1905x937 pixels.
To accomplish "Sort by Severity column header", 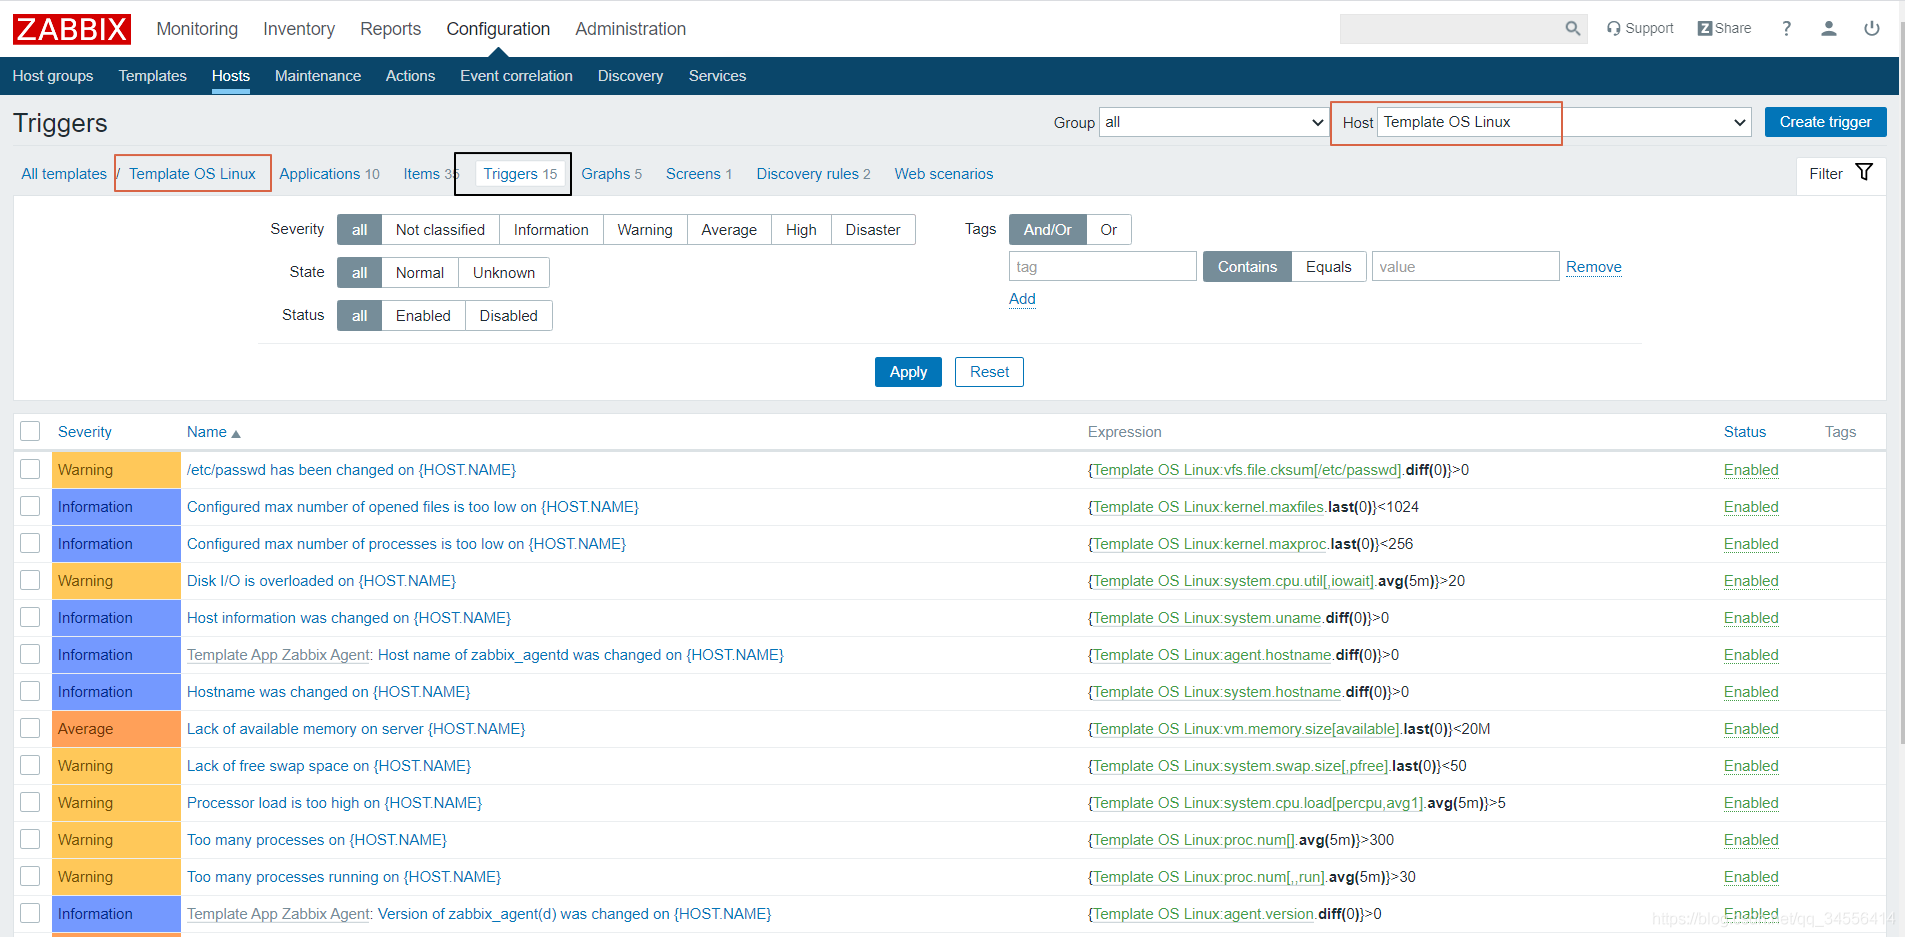I will (85, 432).
